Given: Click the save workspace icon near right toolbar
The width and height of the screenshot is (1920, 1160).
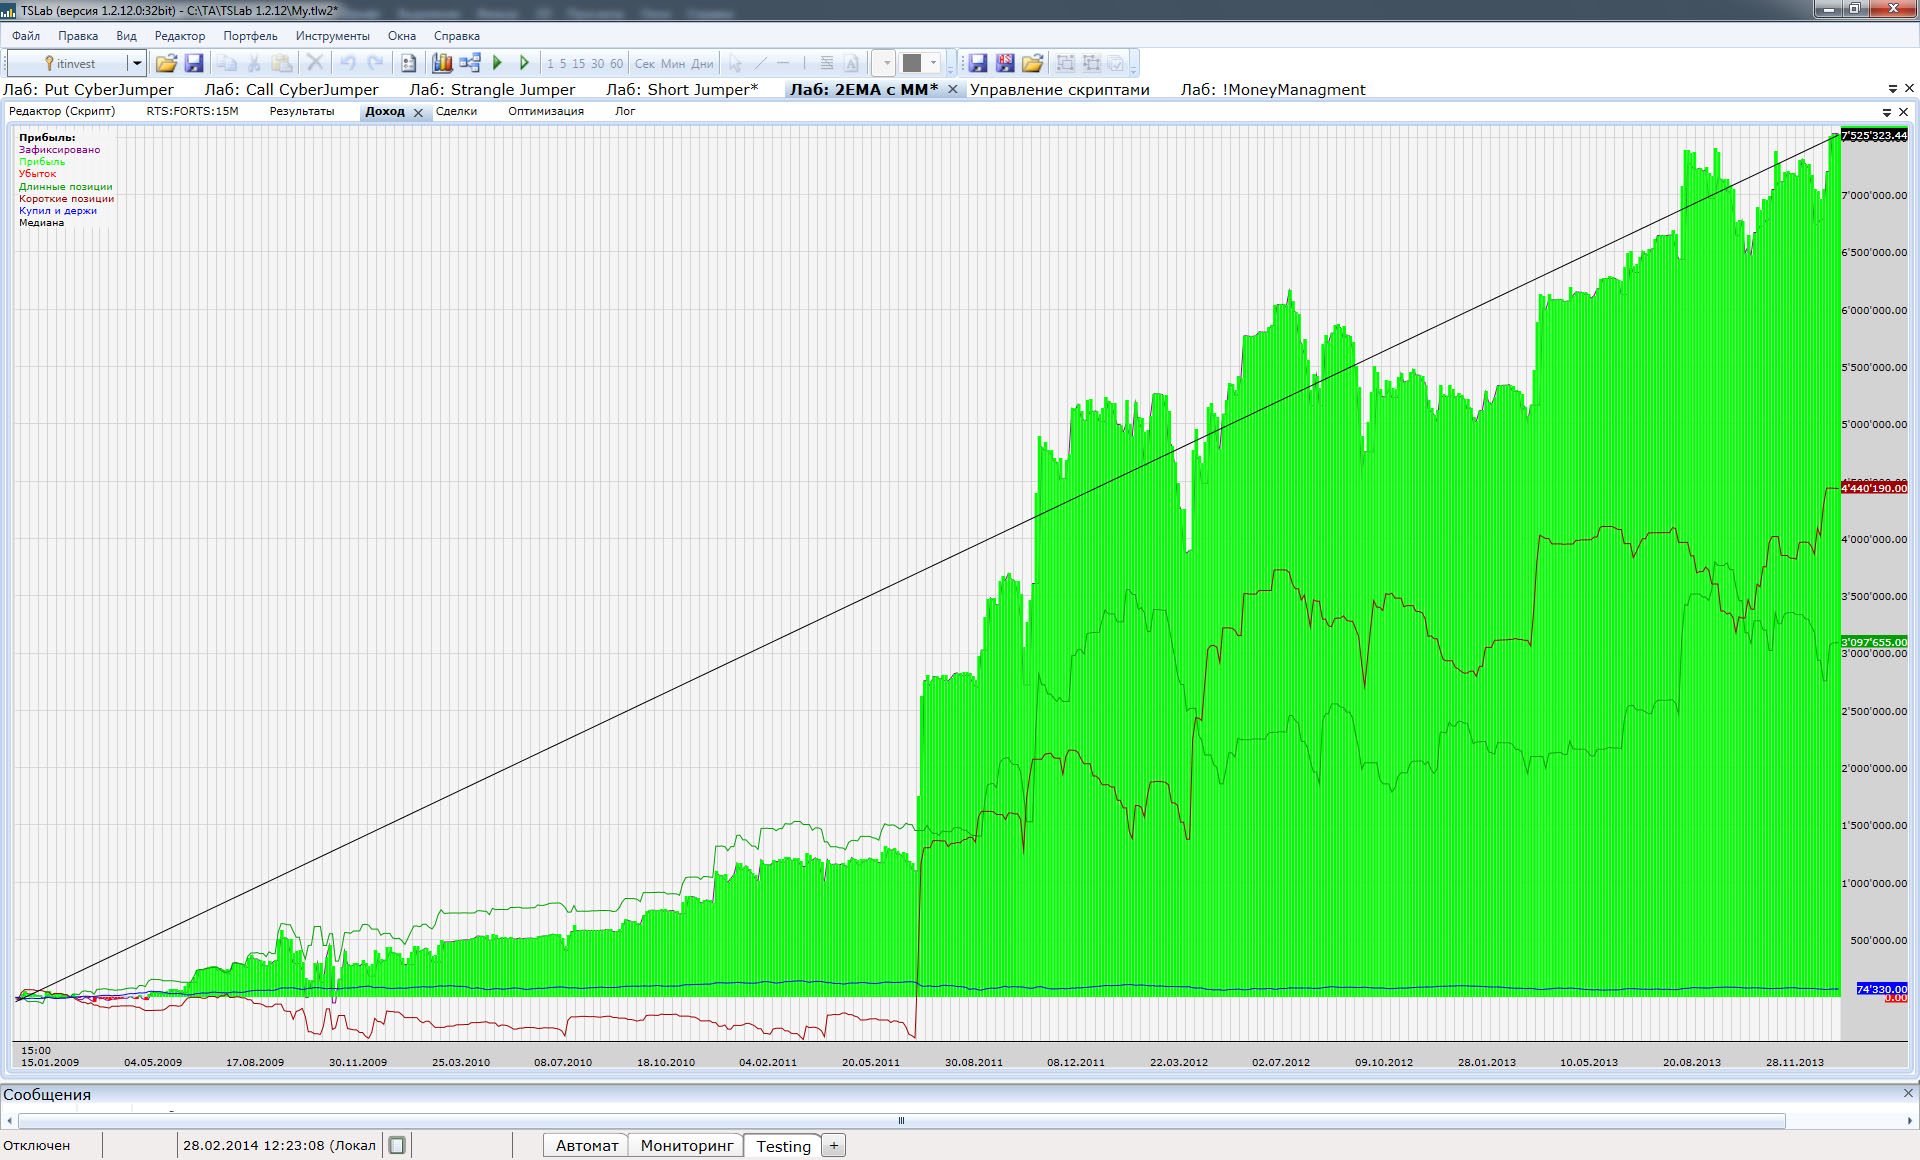Looking at the screenshot, I should click(978, 63).
